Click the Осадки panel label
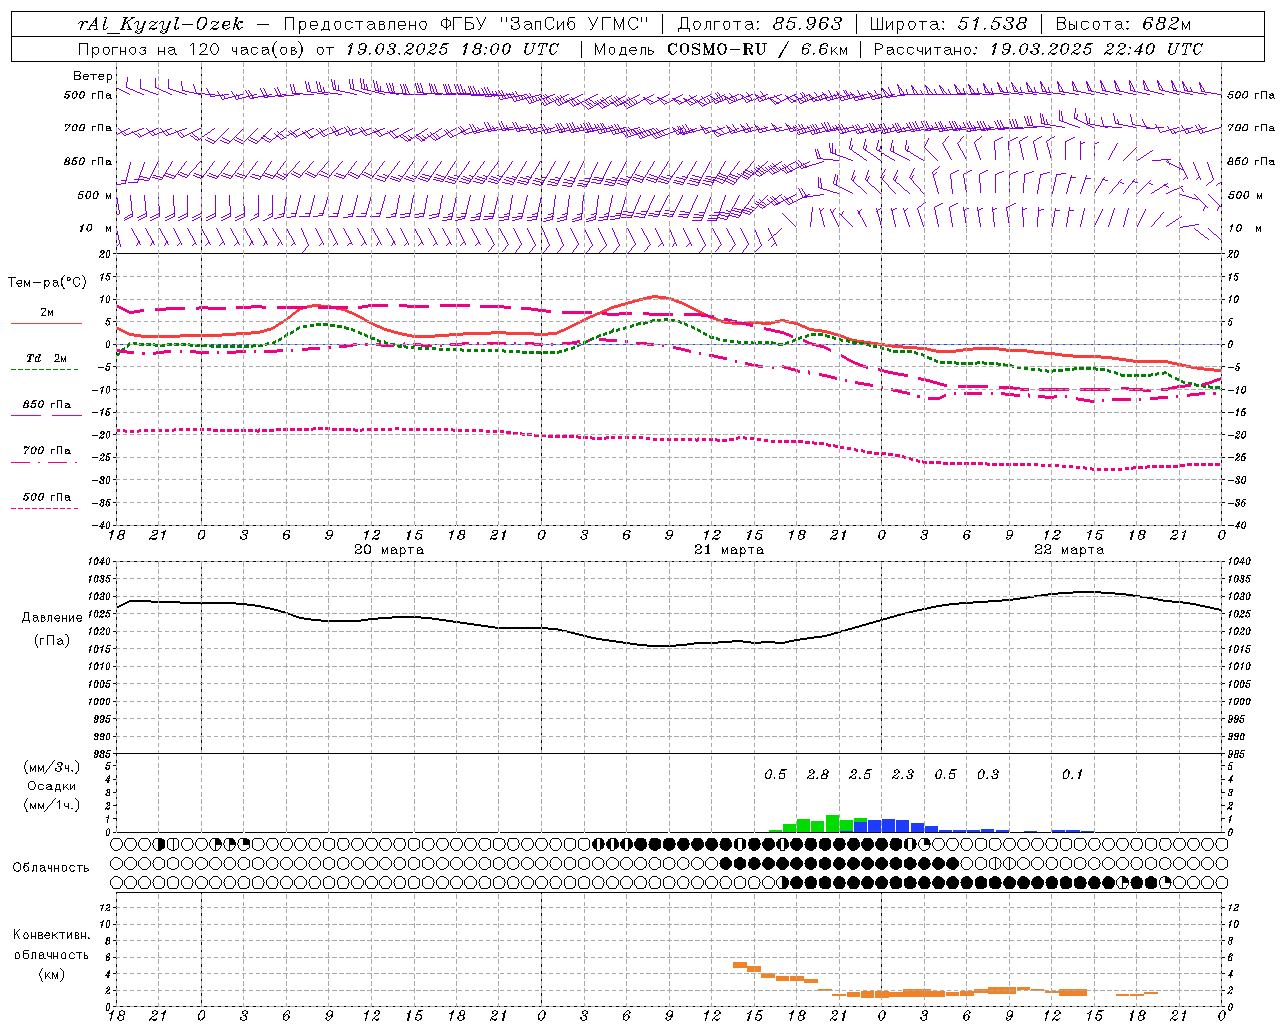Viewport: 1280px width, 1024px height. pos(52,786)
